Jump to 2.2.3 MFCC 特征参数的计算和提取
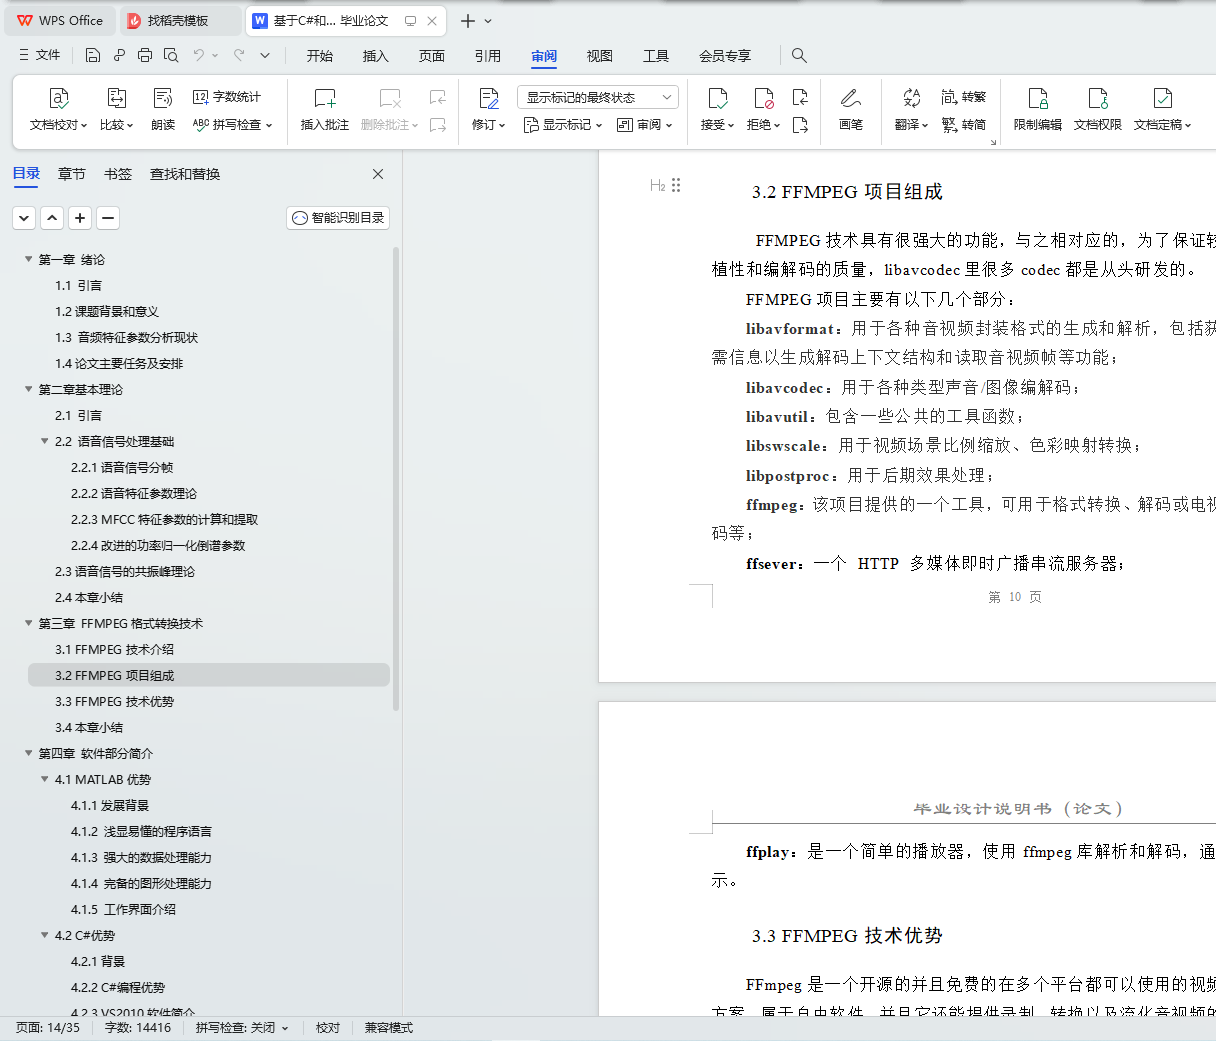 165,519
